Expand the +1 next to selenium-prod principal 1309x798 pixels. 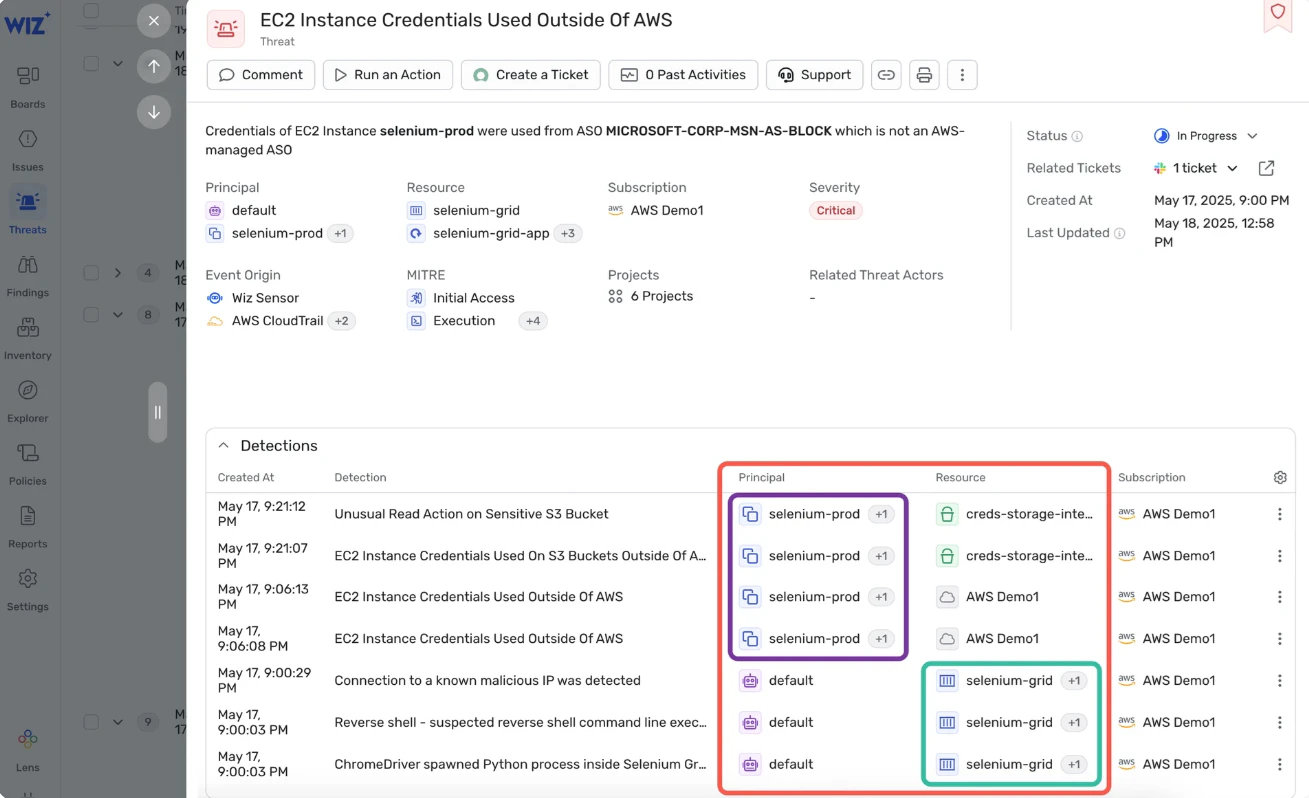coord(340,234)
